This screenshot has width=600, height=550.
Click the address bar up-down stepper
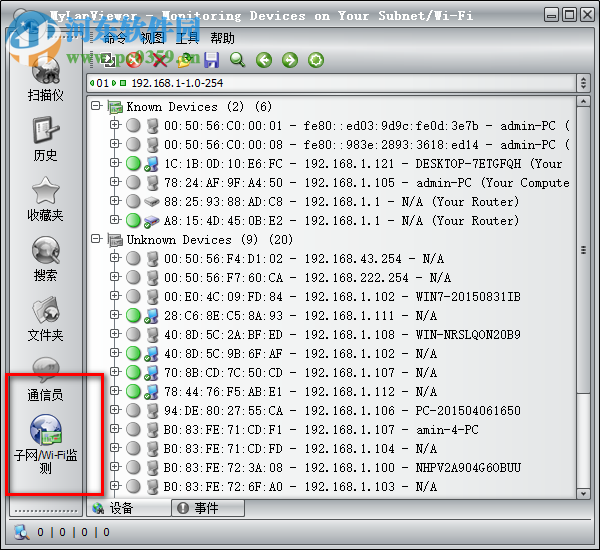pyautogui.click(x=583, y=83)
